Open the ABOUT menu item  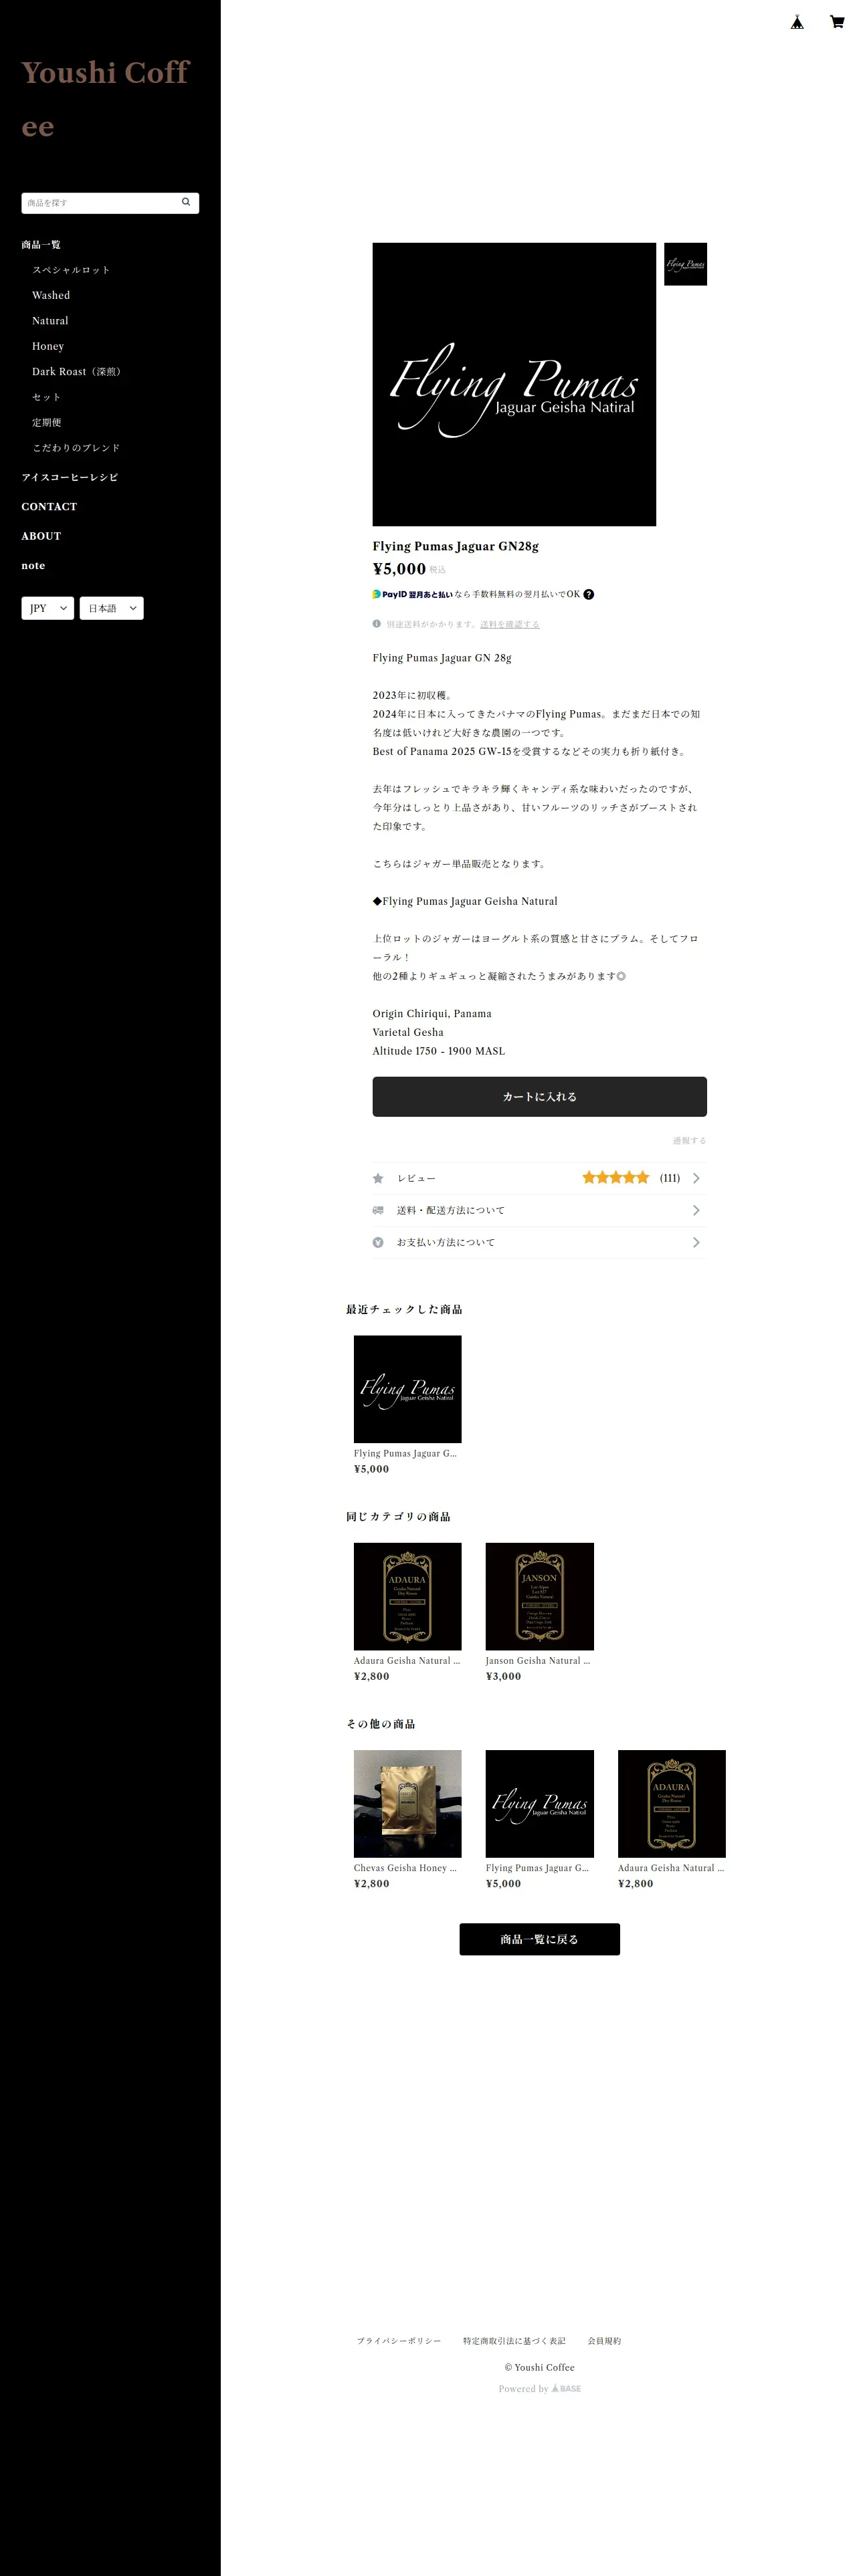tap(41, 536)
